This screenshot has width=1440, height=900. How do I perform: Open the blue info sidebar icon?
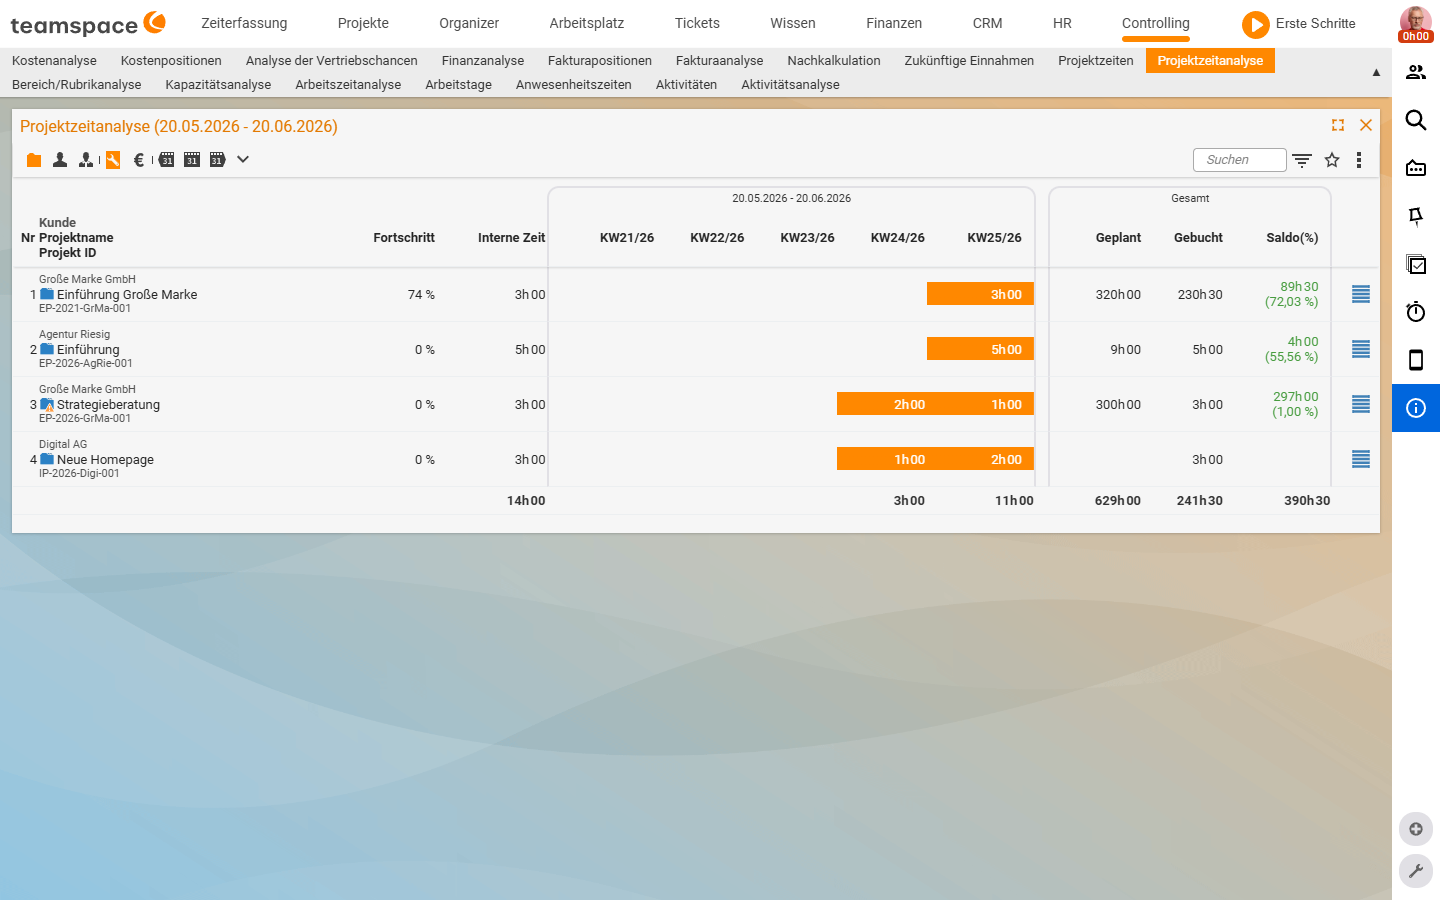1416,408
